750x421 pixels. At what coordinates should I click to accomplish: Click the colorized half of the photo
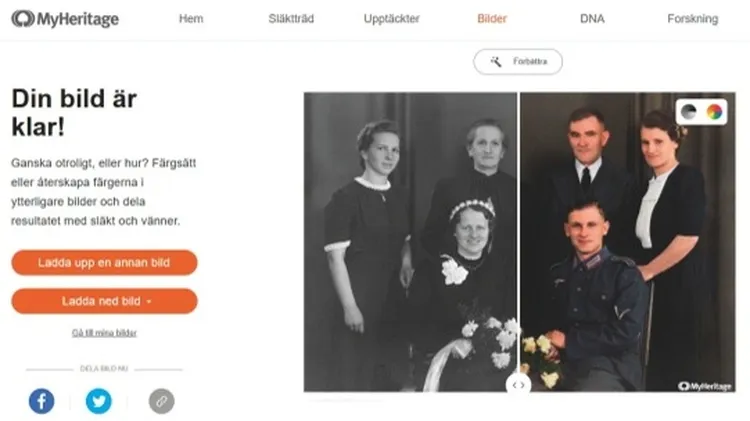628,242
